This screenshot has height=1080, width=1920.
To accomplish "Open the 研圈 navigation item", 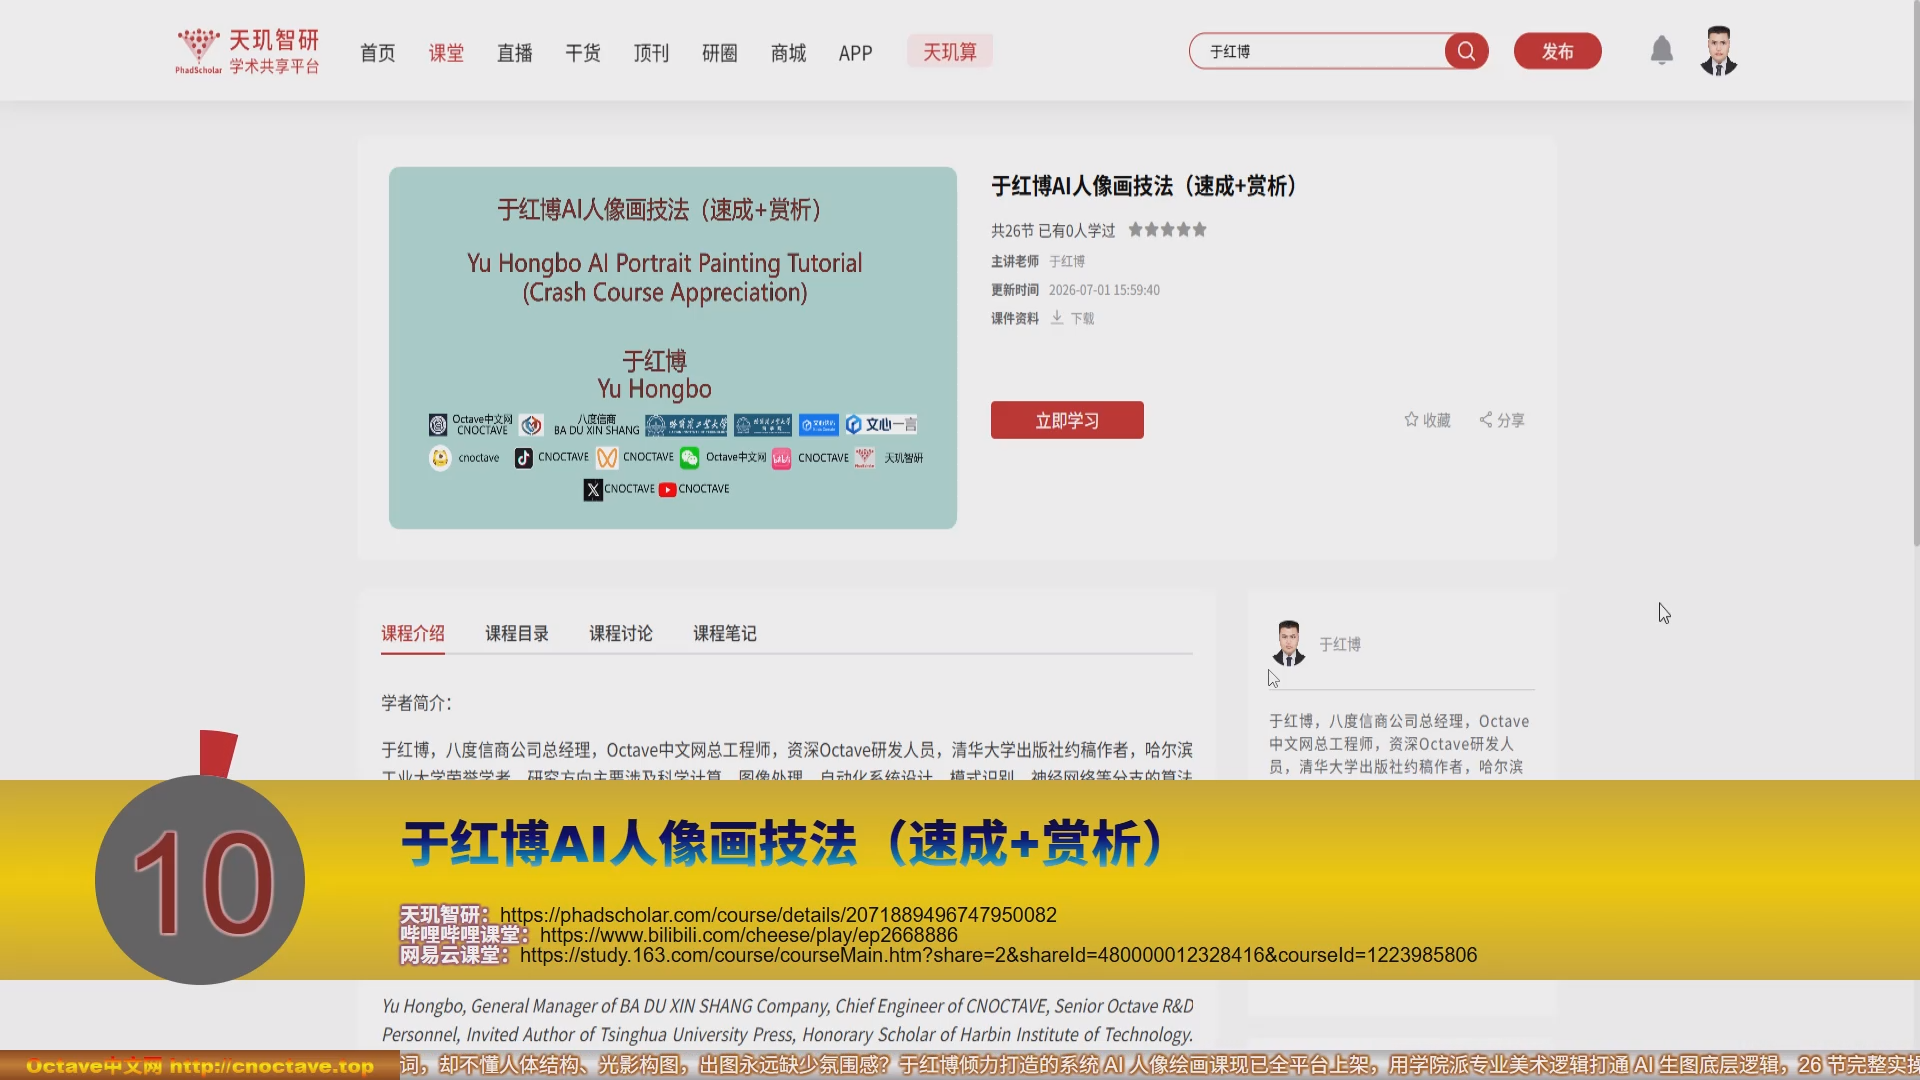I will (x=720, y=53).
